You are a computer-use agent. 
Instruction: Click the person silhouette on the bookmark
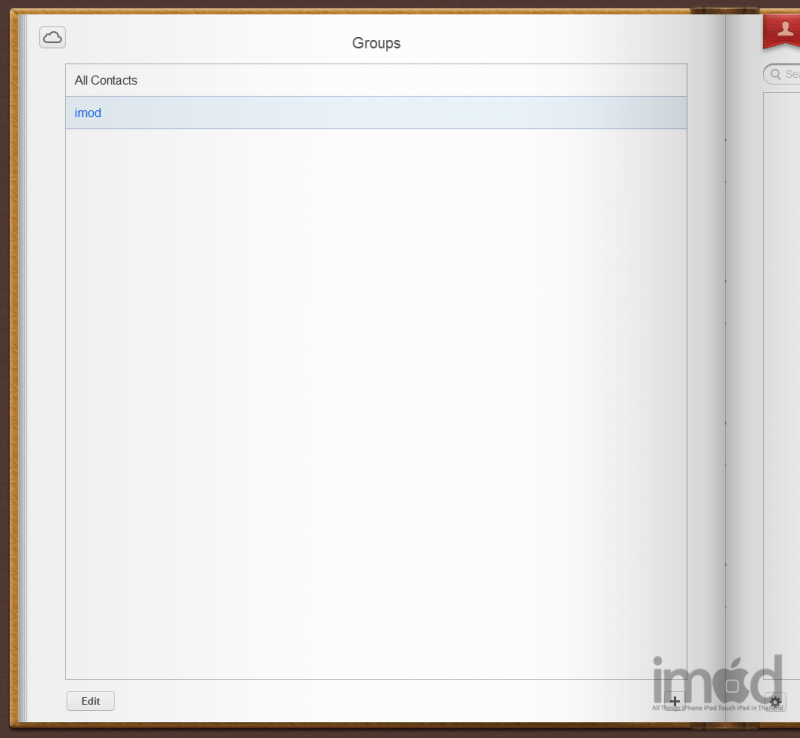pyautogui.click(x=786, y=27)
